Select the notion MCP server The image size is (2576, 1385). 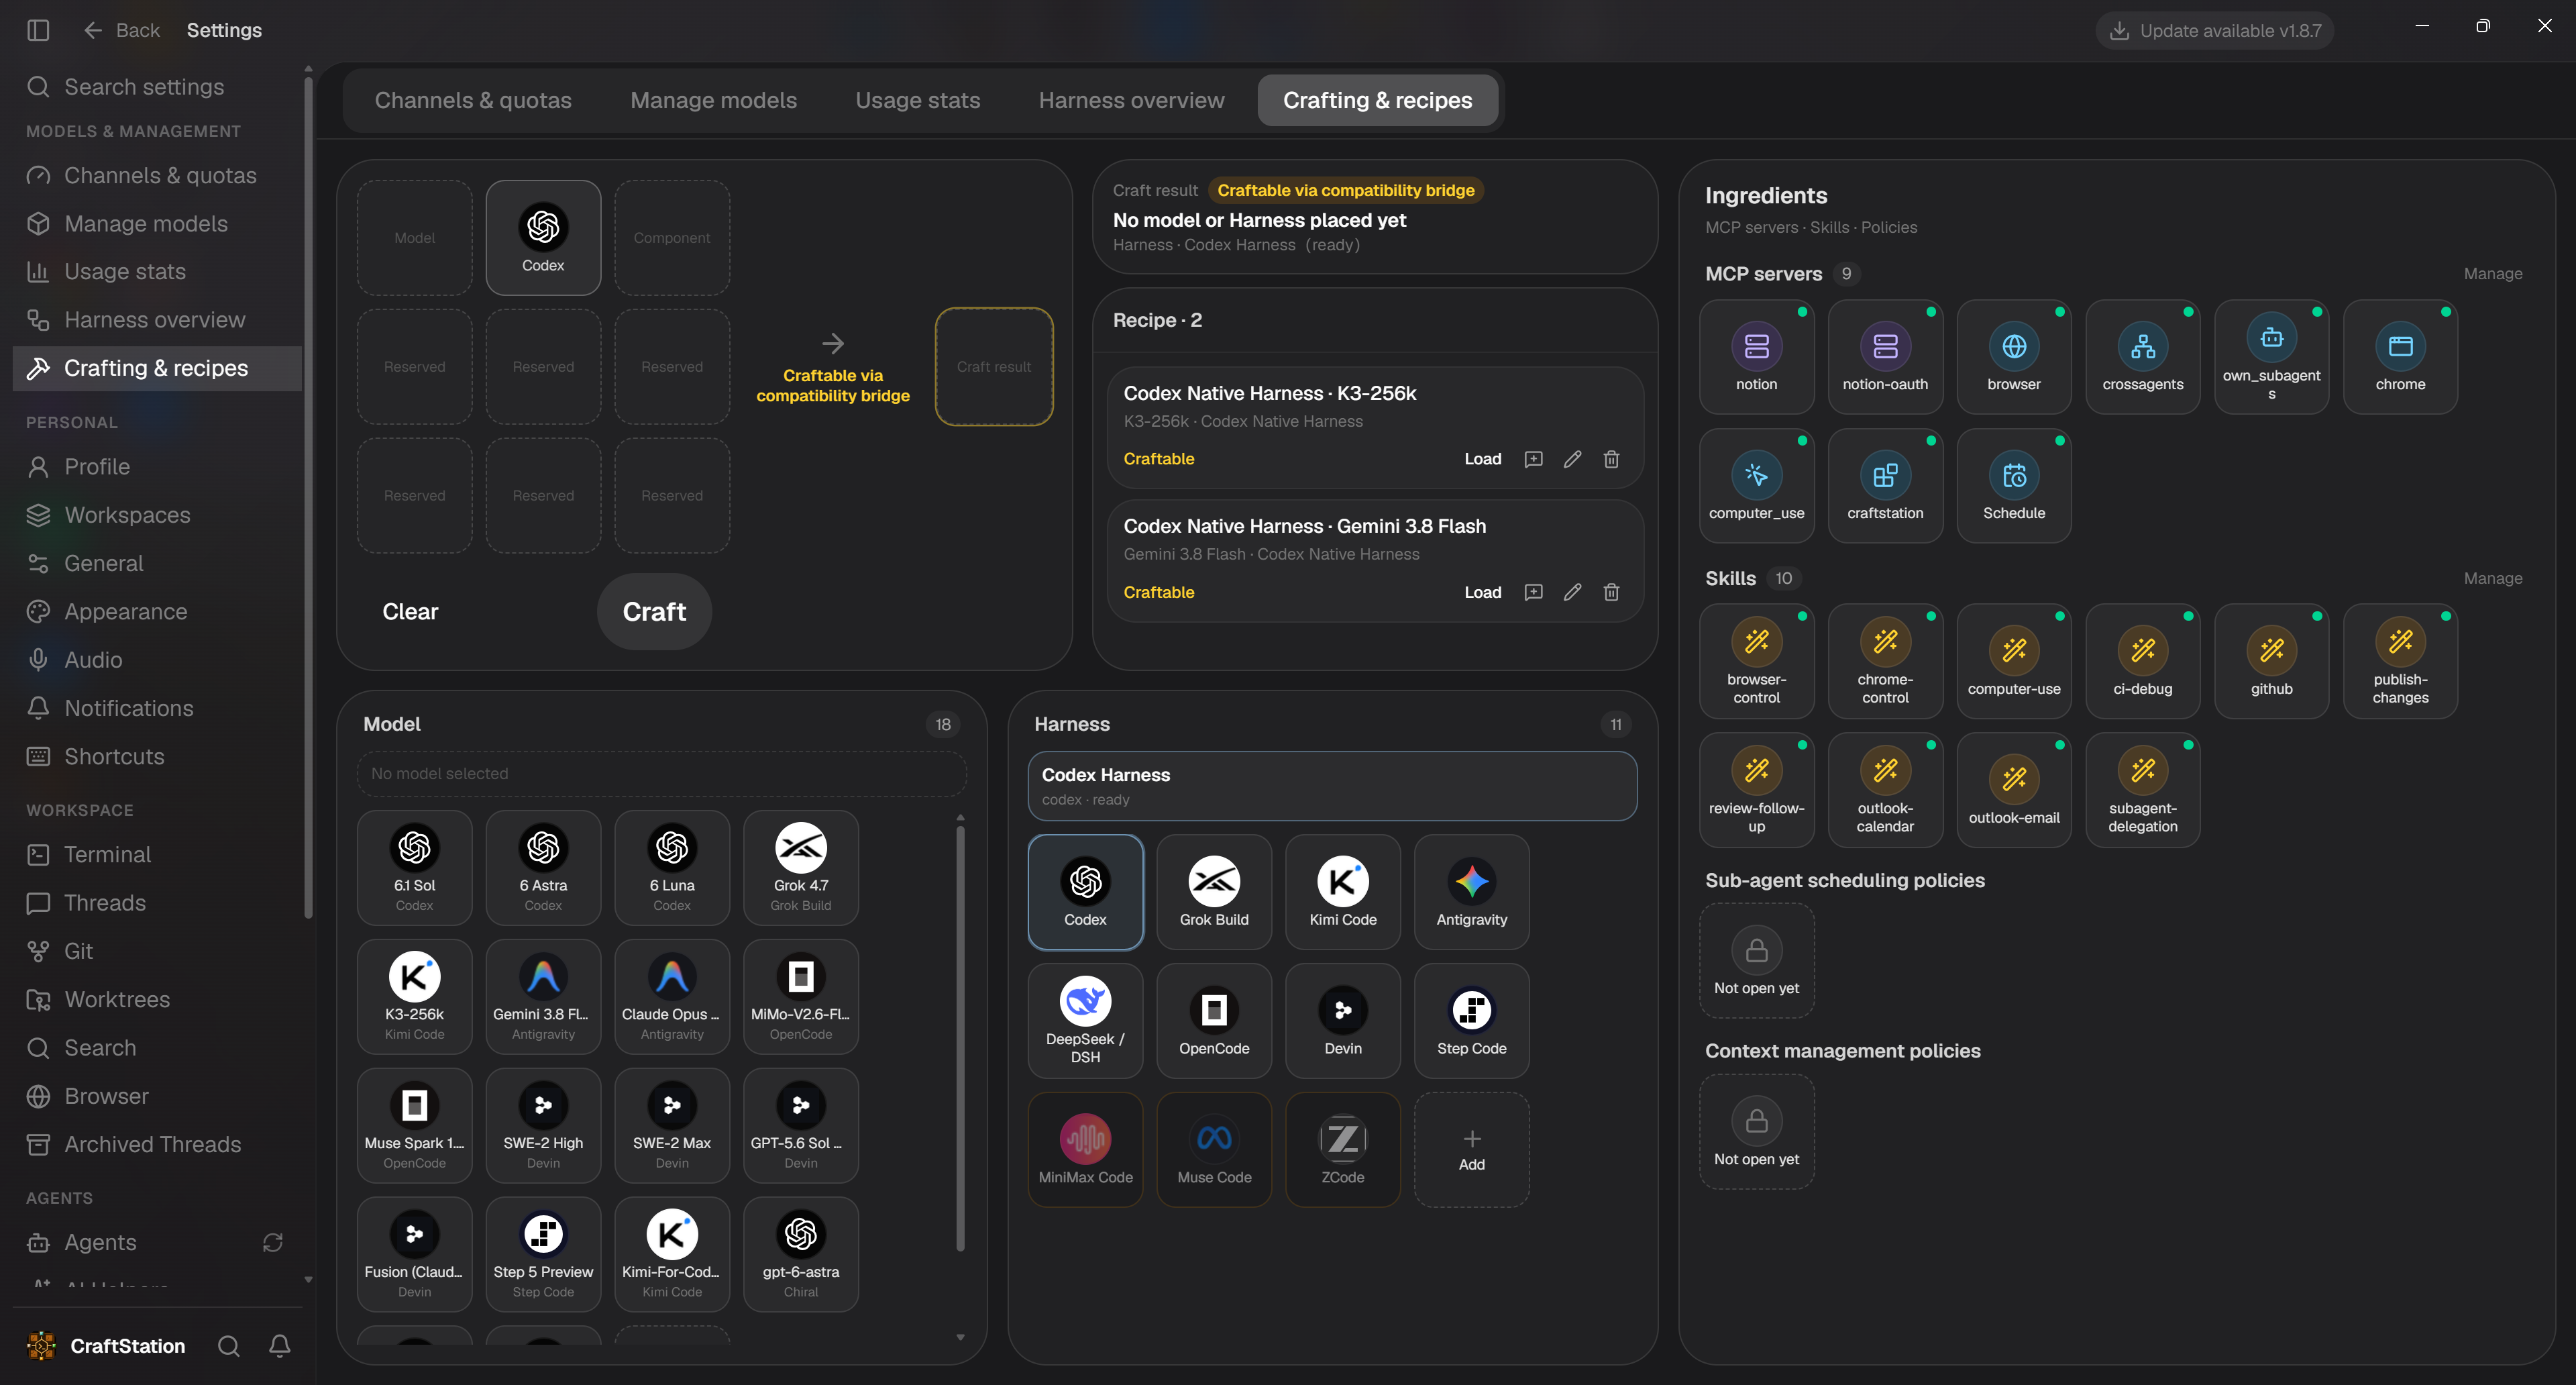(1756, 357)
